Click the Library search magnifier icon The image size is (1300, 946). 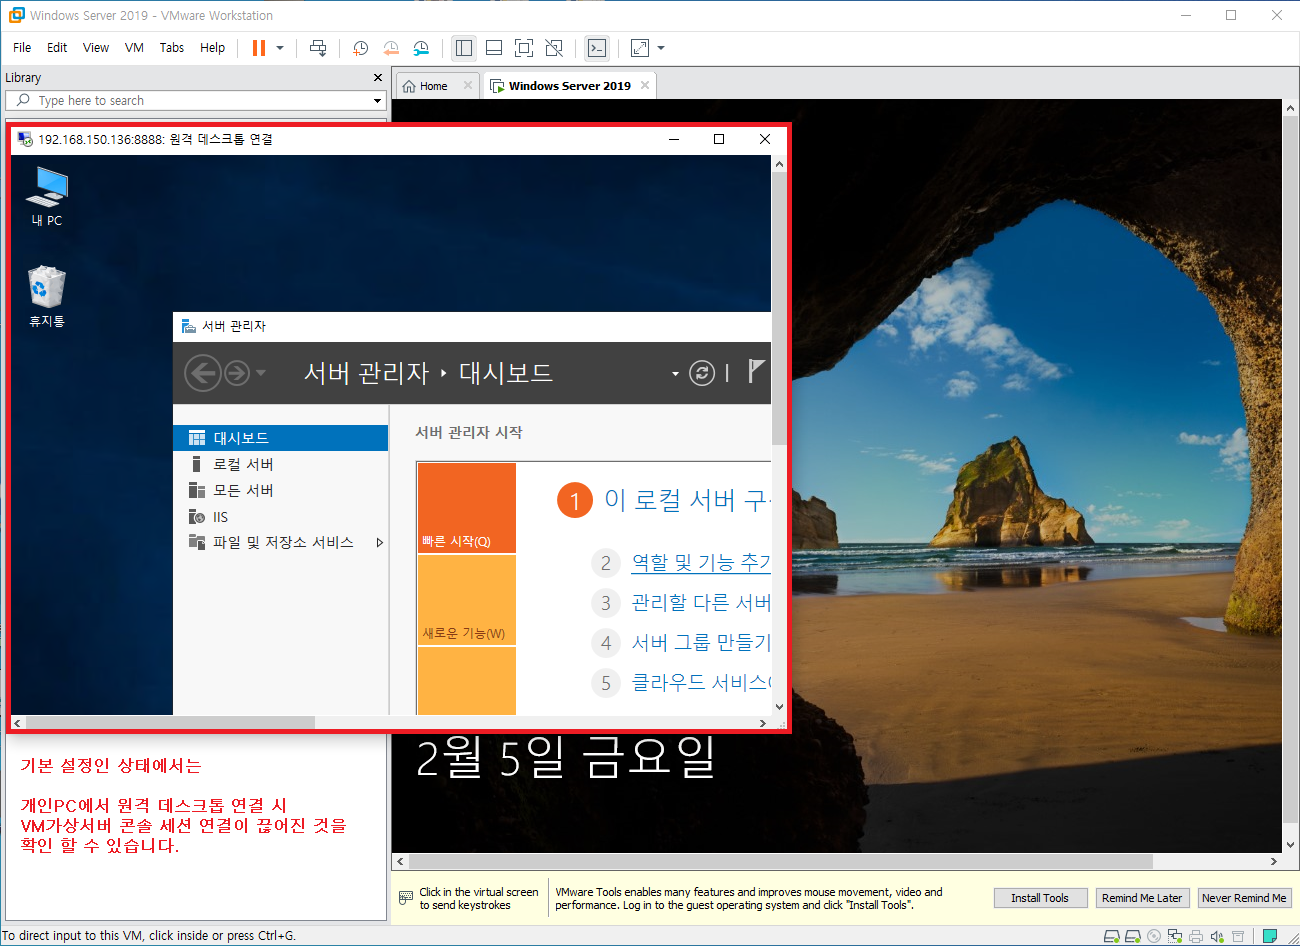click(23, 100)
